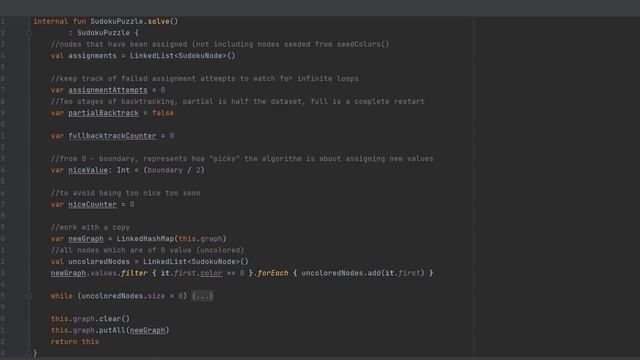Click the 'niceCounter' variable
This screenshot has width=640, height=360.
tap(92, 204)
